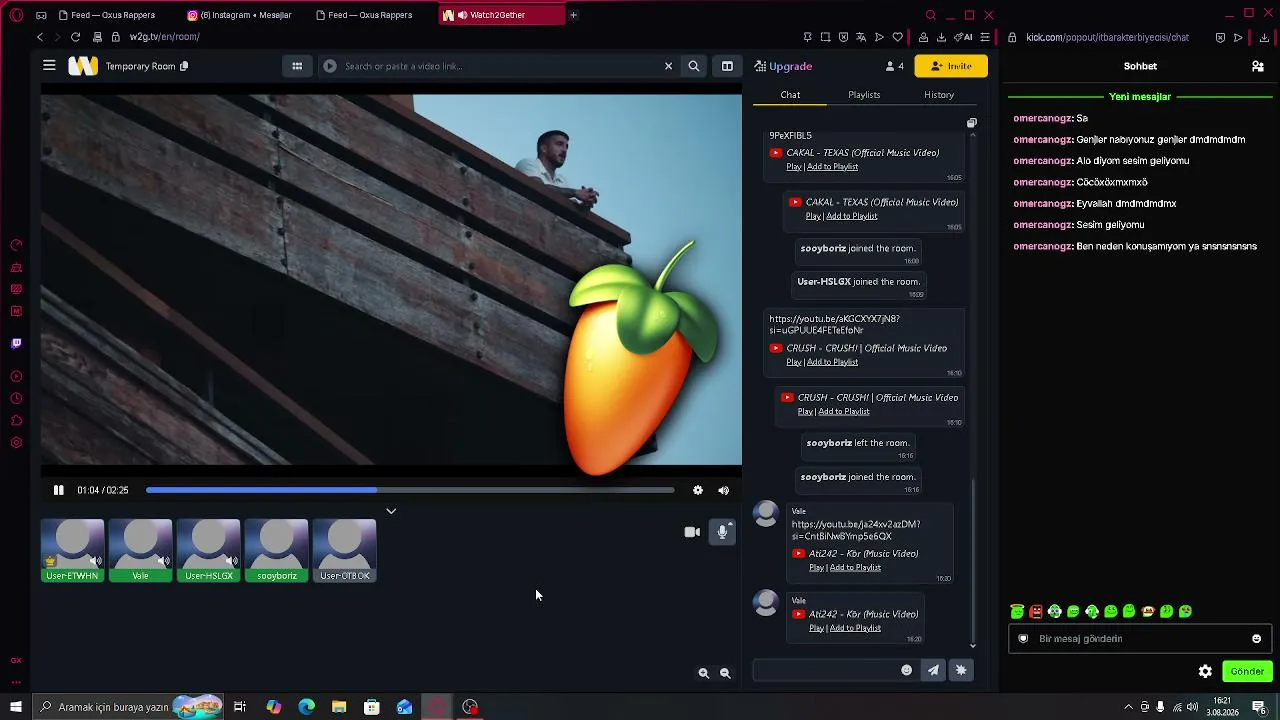Go back in browser history
1280x720 pixels.
coord(40,37)
